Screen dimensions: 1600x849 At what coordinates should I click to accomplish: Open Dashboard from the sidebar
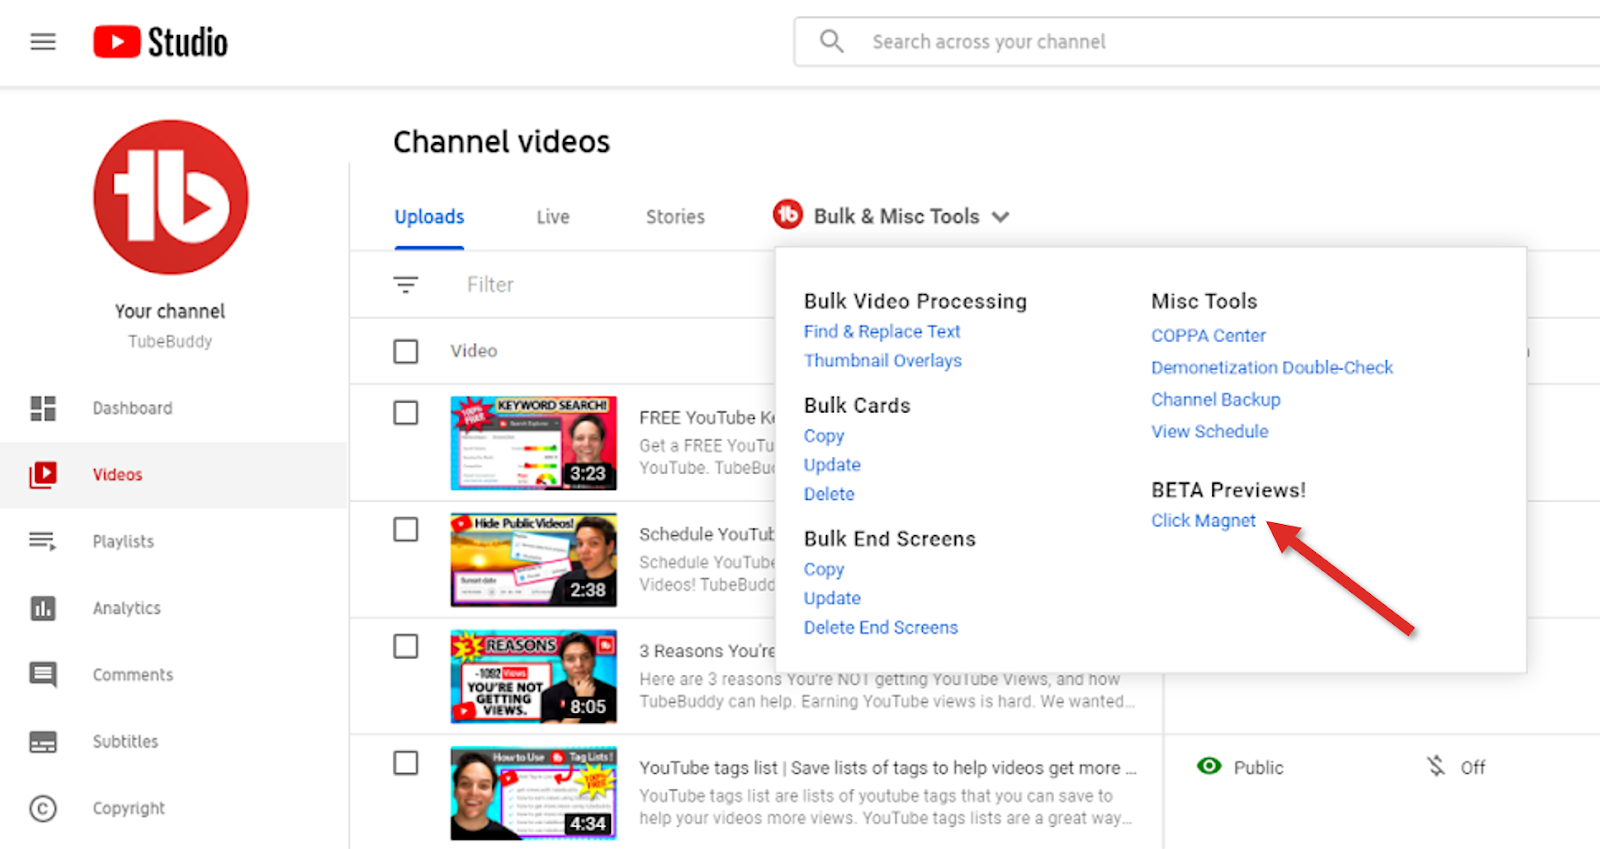(x=132, y=408)
